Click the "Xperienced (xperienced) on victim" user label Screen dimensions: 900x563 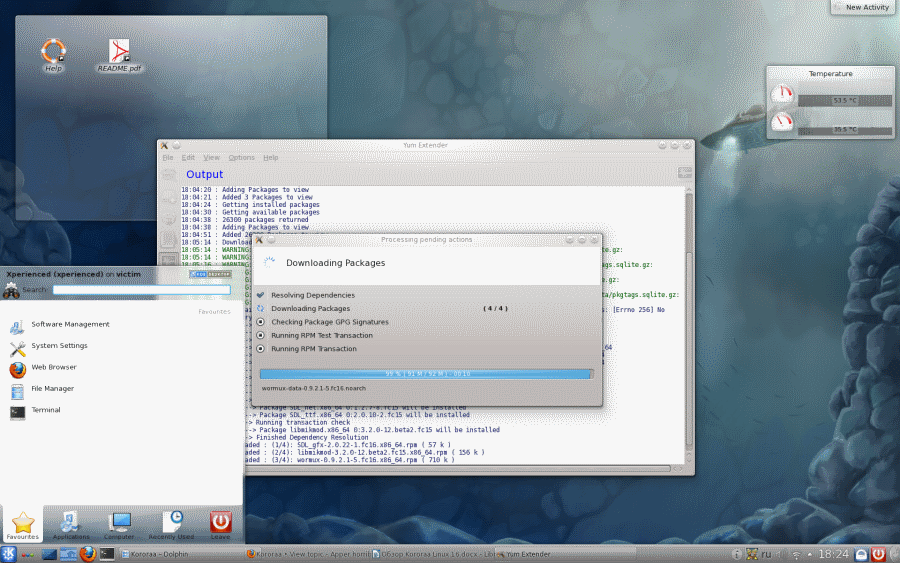coord(73,274)
